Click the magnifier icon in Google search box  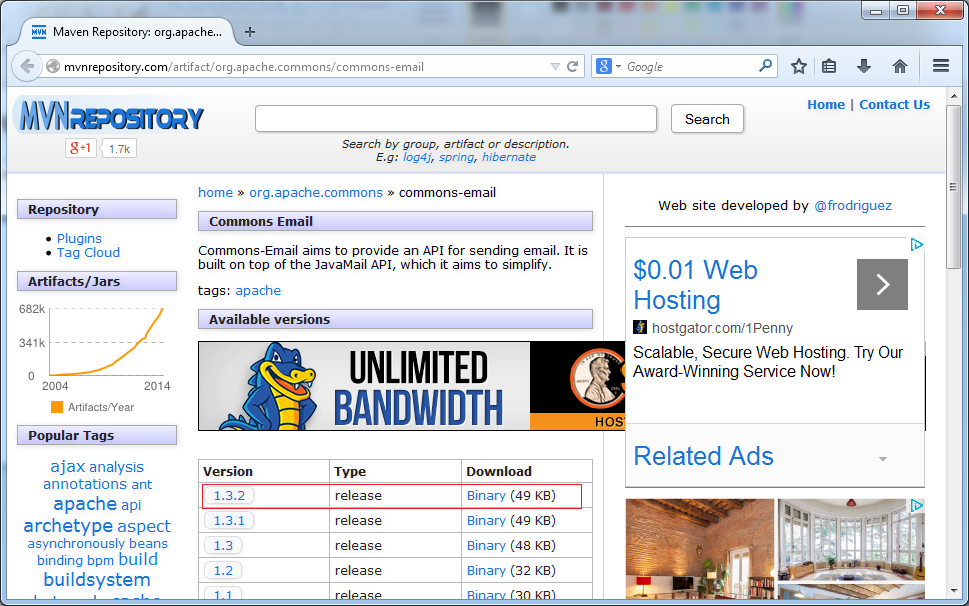tap(765, 65)
